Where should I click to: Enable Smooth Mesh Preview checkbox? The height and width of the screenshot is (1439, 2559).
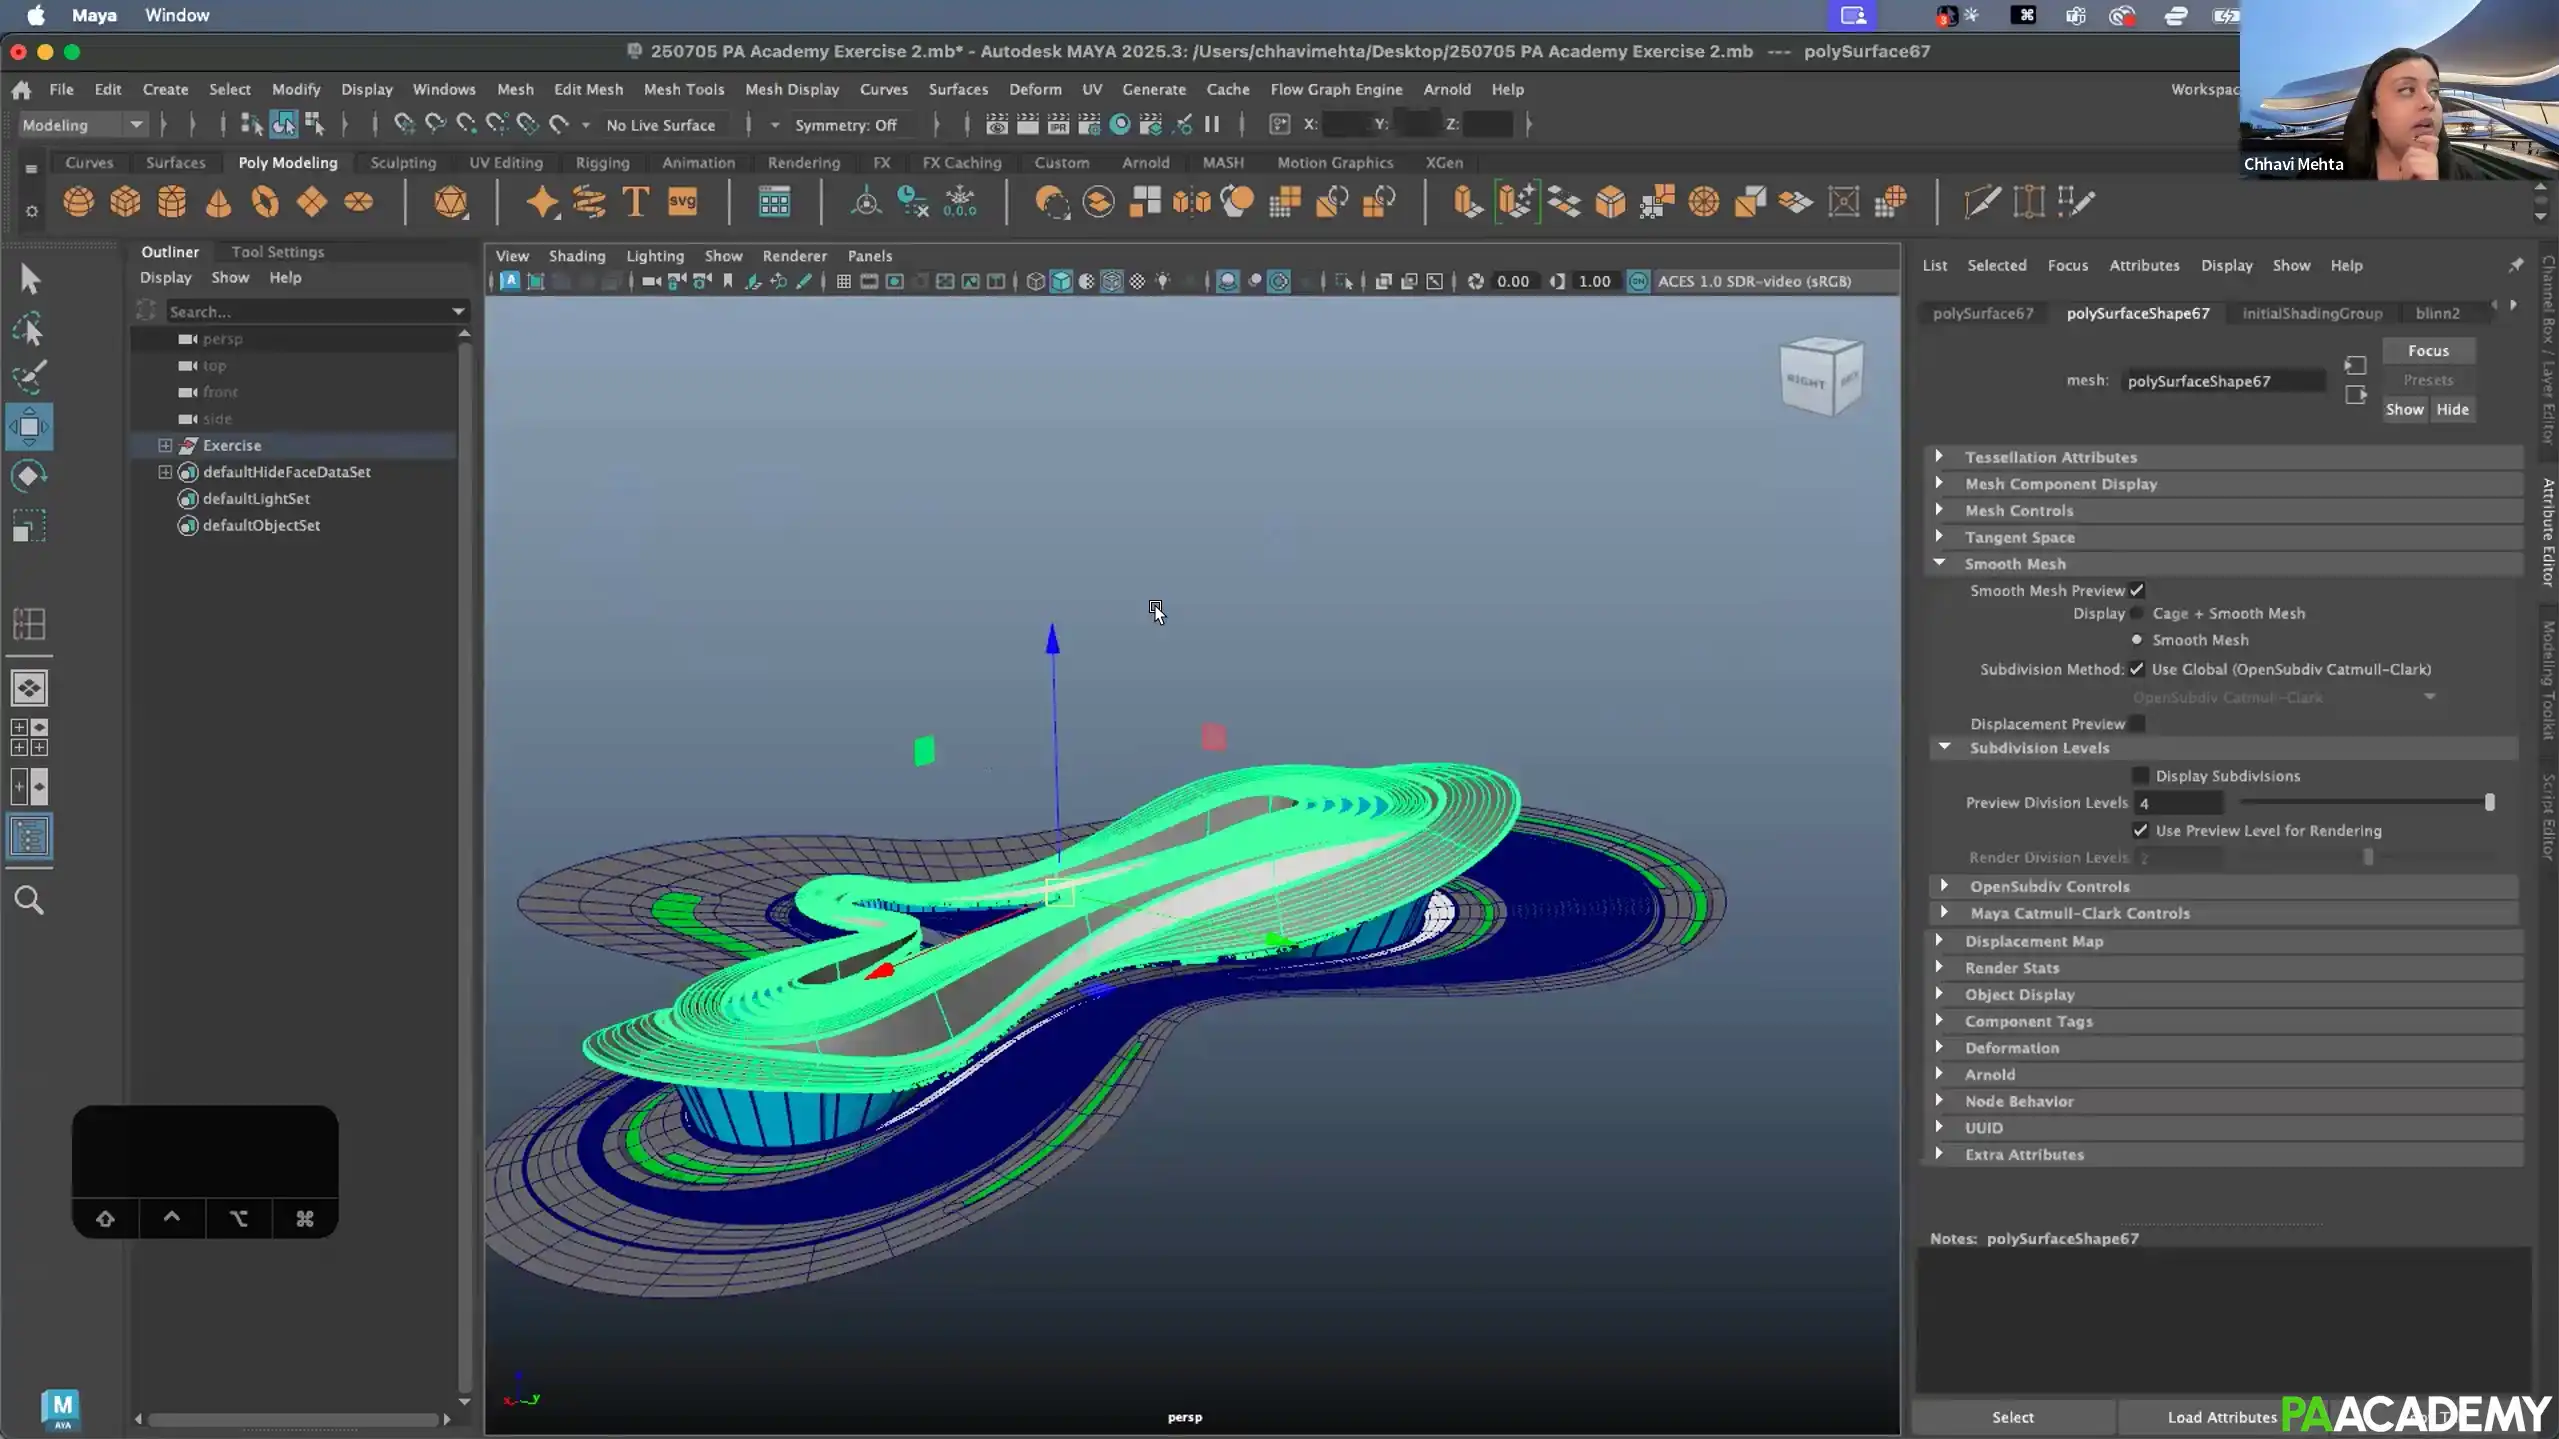pyautogui.click(x=2137, y=590)
